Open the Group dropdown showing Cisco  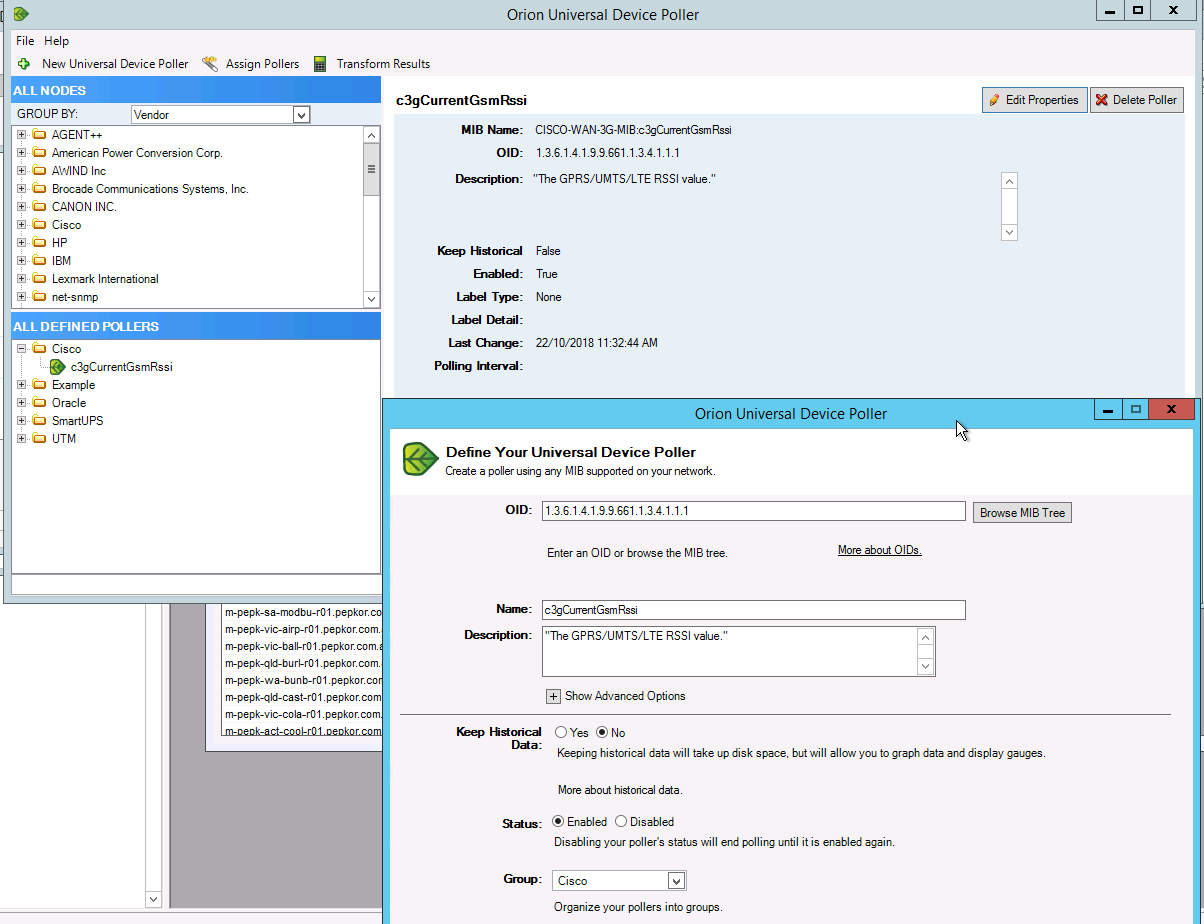point(676,881)
